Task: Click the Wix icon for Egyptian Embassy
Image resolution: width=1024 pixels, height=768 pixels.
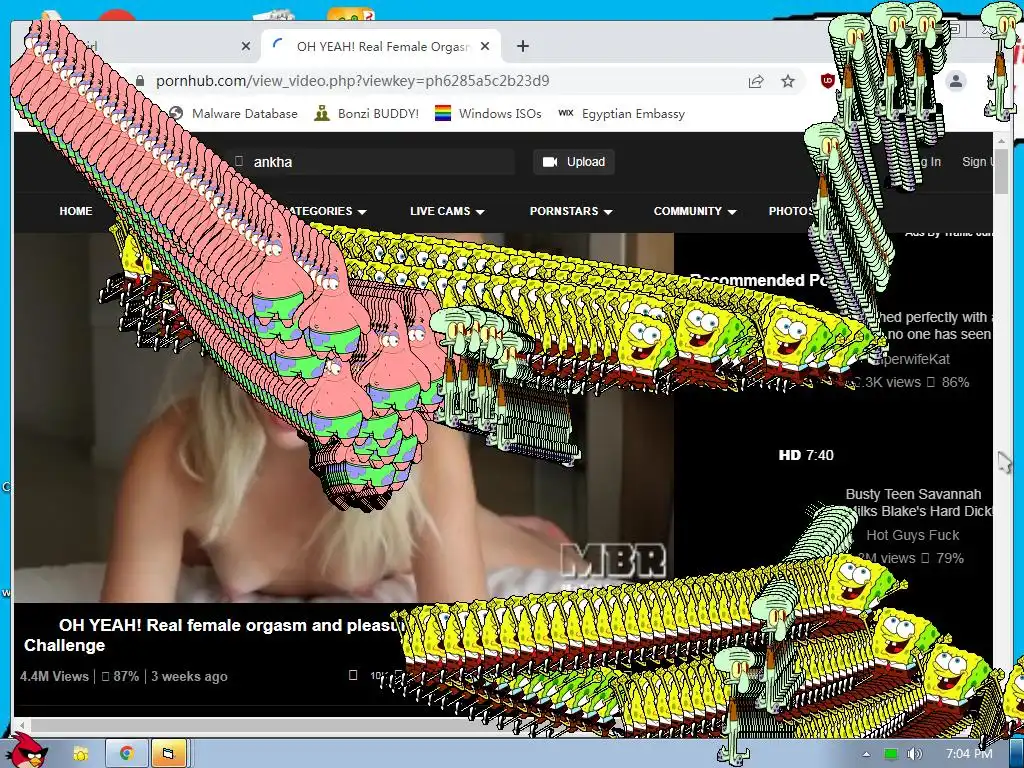Action: point(566,113)
